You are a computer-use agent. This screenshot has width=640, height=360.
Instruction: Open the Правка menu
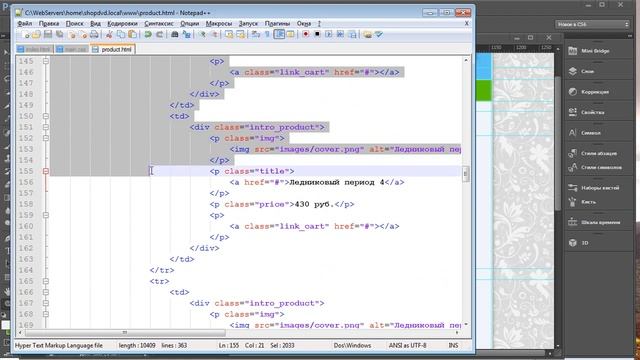[x=49, y=24]
